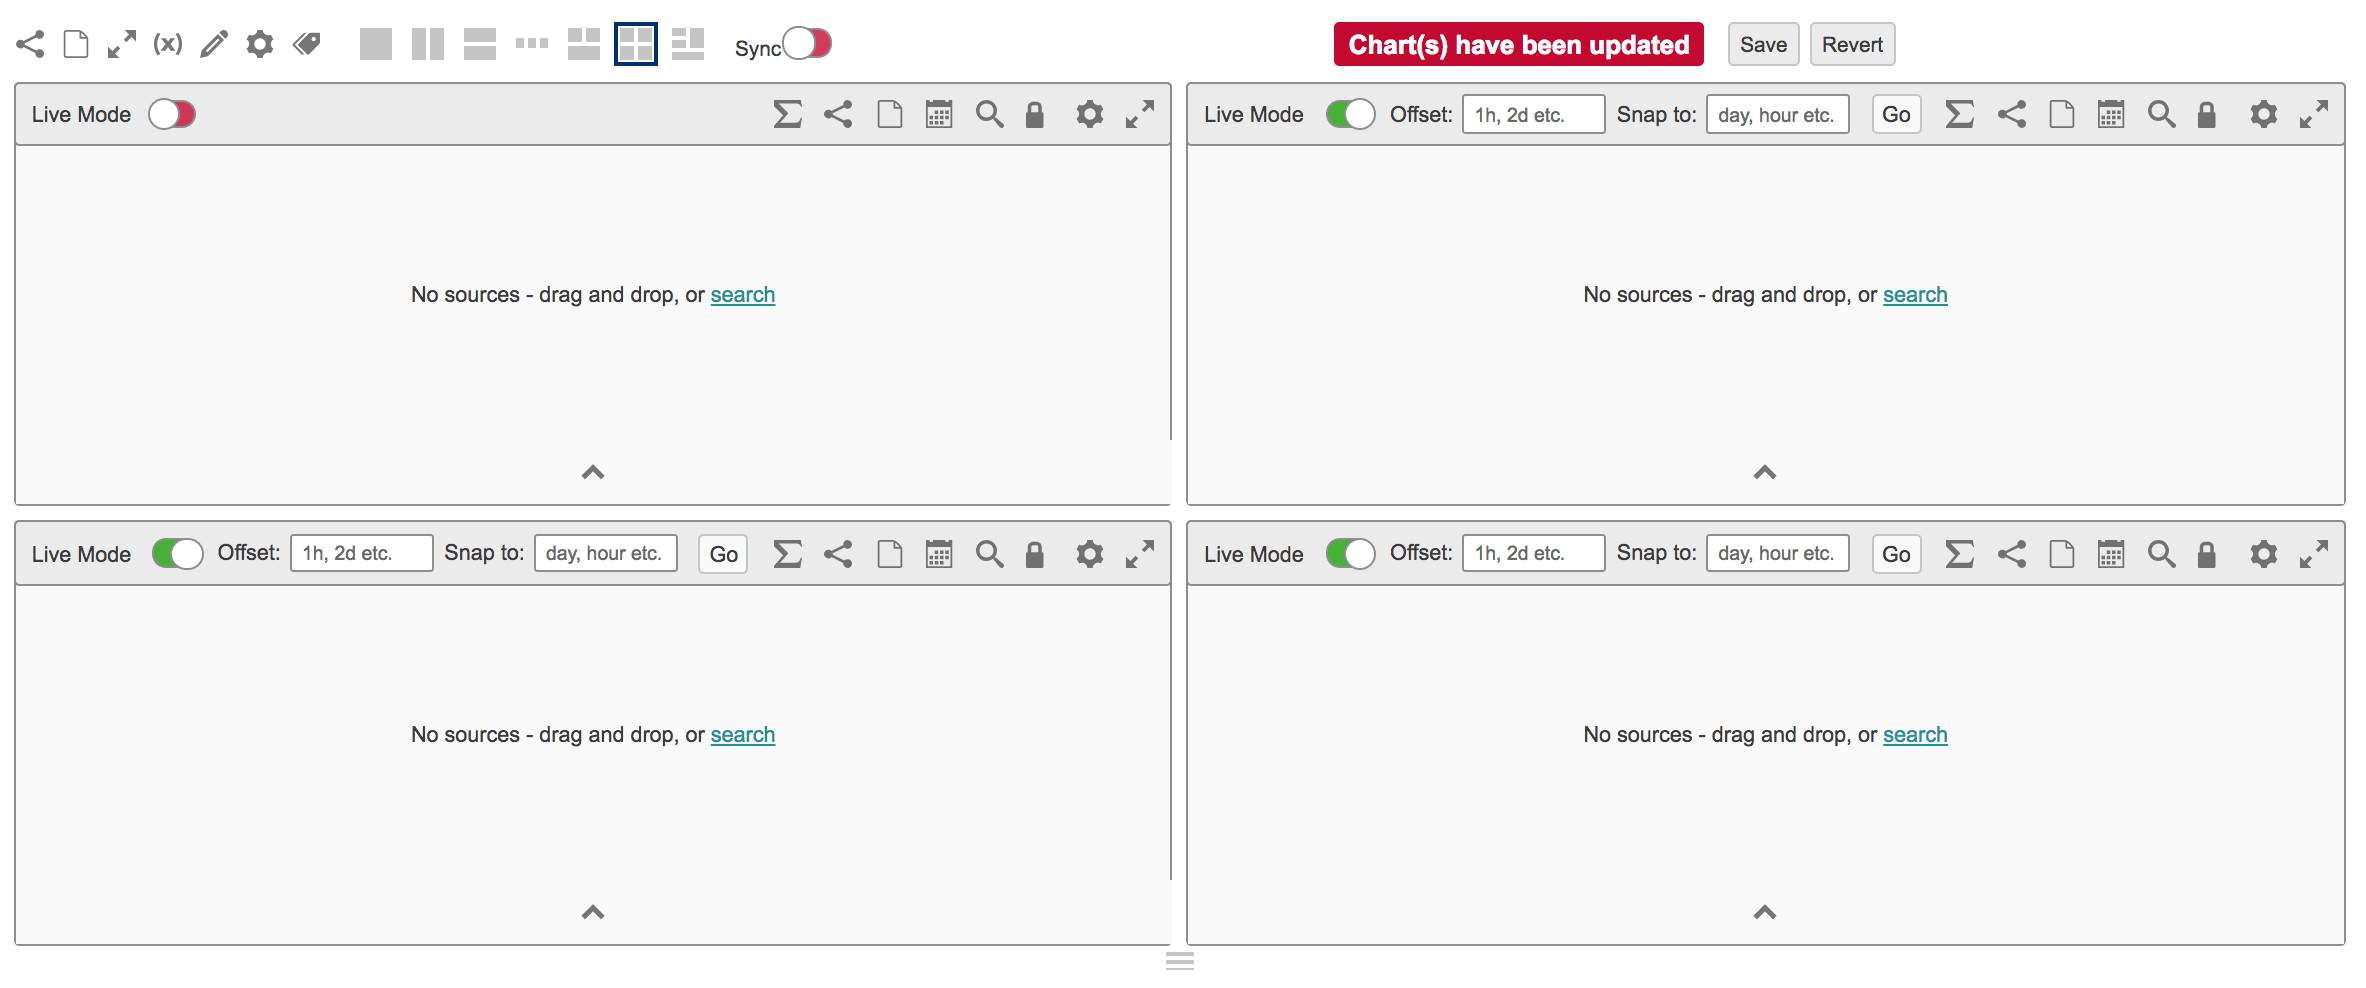
Task: Toggle the Sync switch
Action: (807, 43)
